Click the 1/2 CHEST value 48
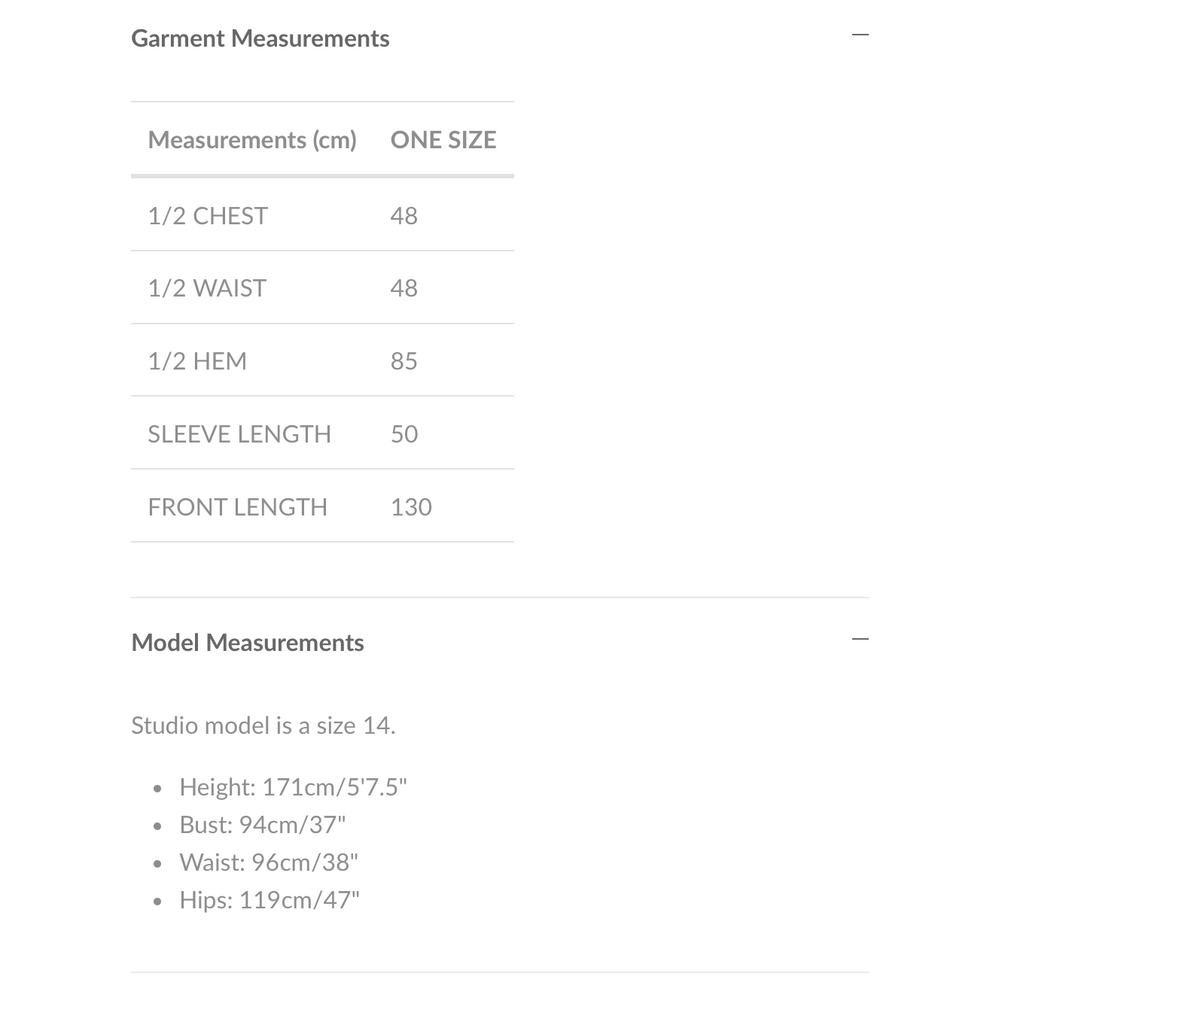The width and height of the screenshot is (1200, 1025). coord(404,215)
